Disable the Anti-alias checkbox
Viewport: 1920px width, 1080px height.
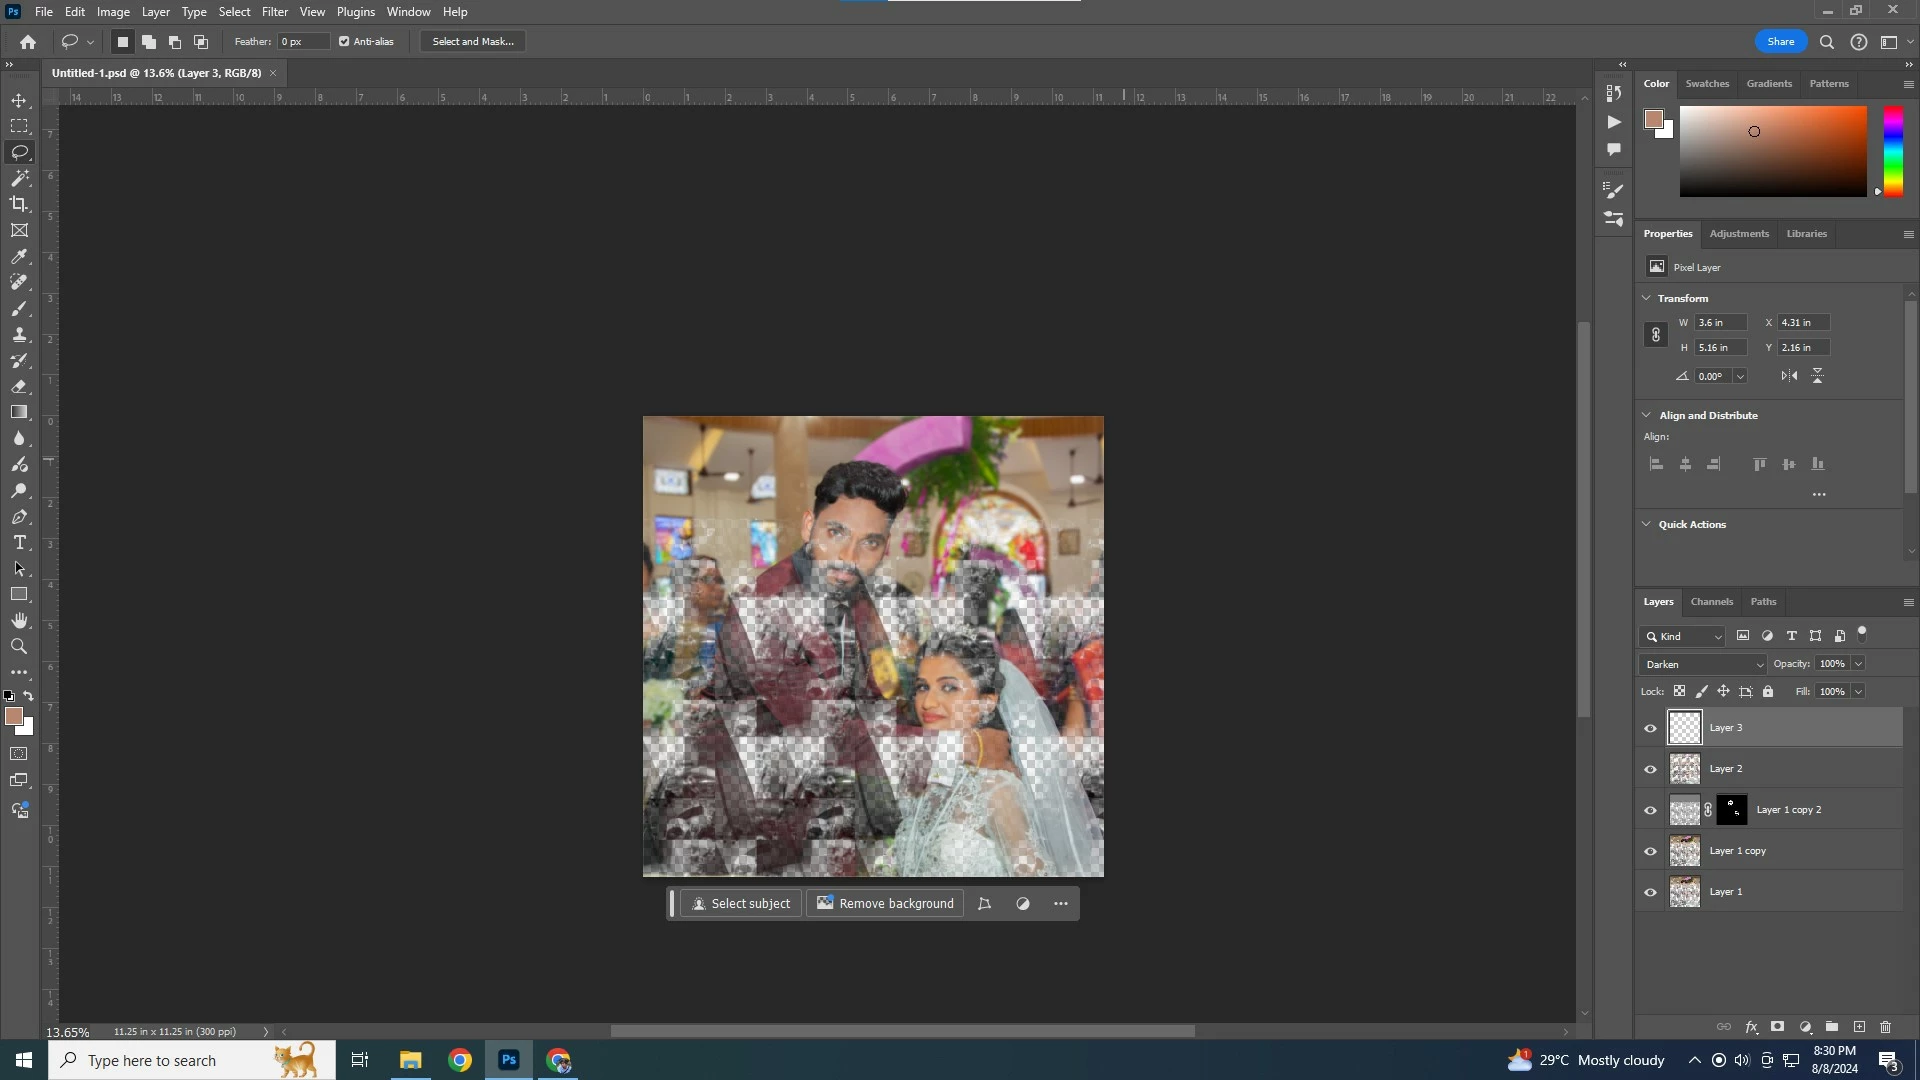(344, 42)
